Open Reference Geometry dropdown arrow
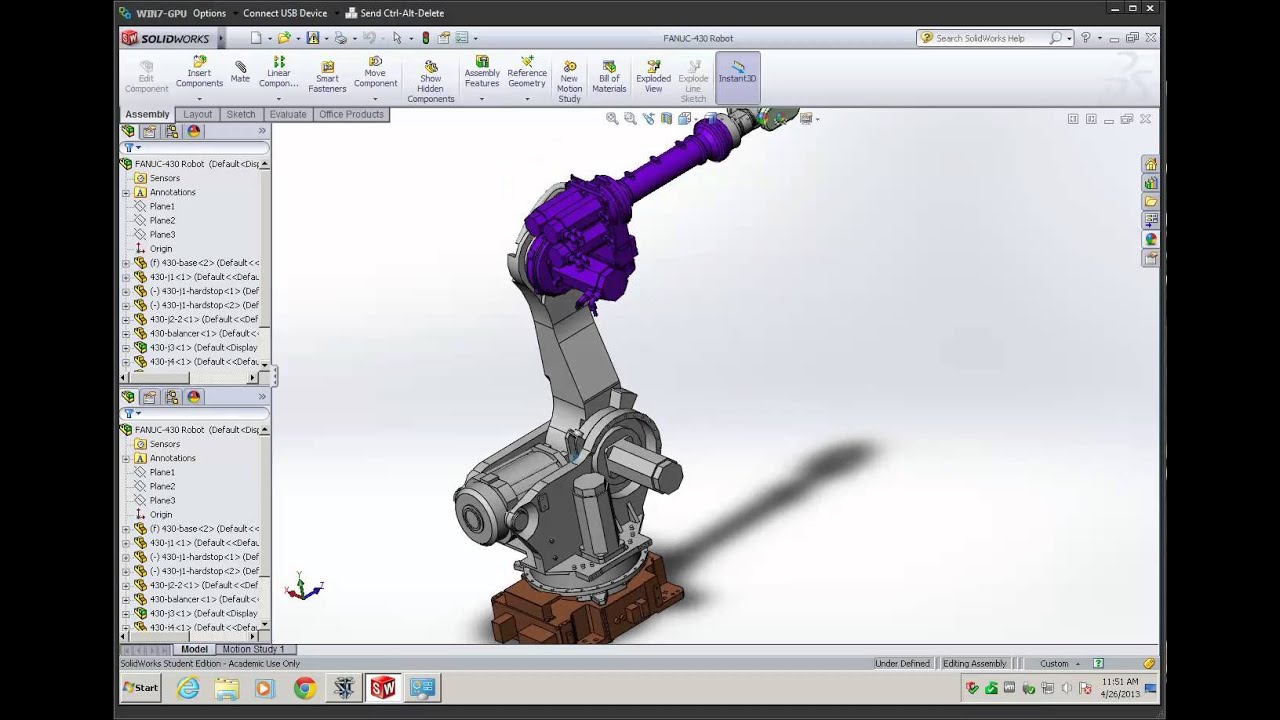This screenshot has height=720, width=1280. [x=527, y=98]
